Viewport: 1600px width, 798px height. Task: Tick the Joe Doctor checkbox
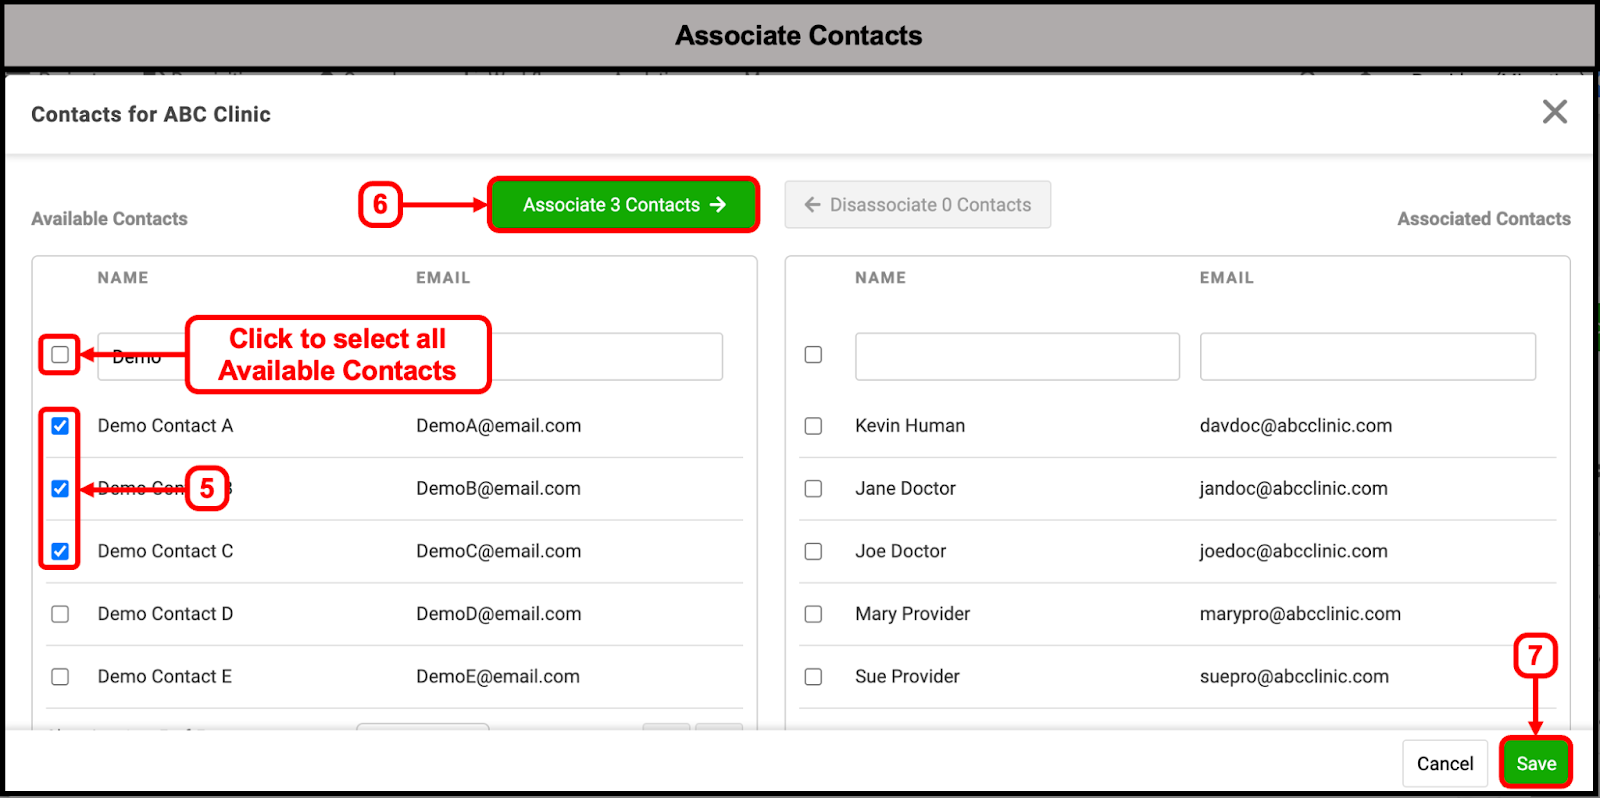(x=813, y=551)
